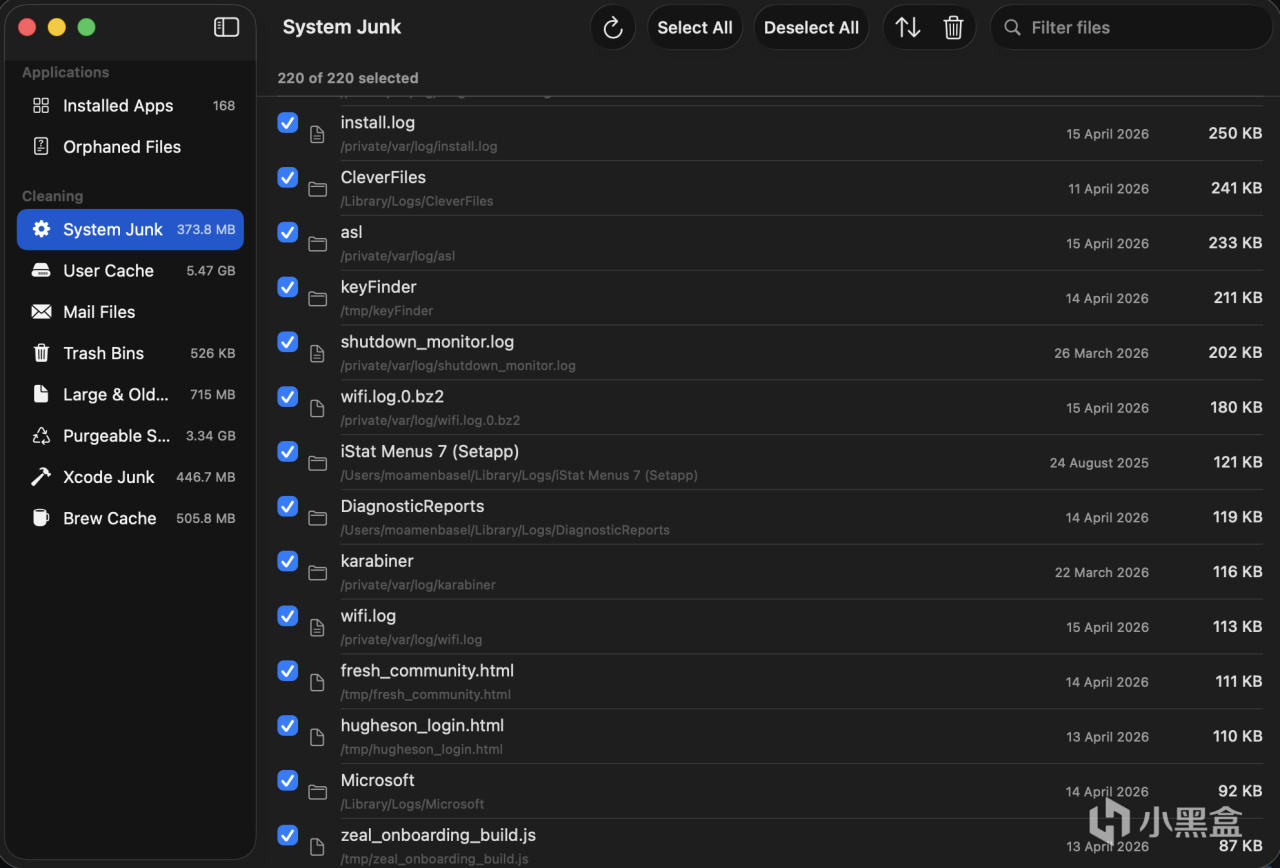Viewport: 1280px width, 868px height.
Task: Deselect the karabiner checkbox
Action: [288, 562]
